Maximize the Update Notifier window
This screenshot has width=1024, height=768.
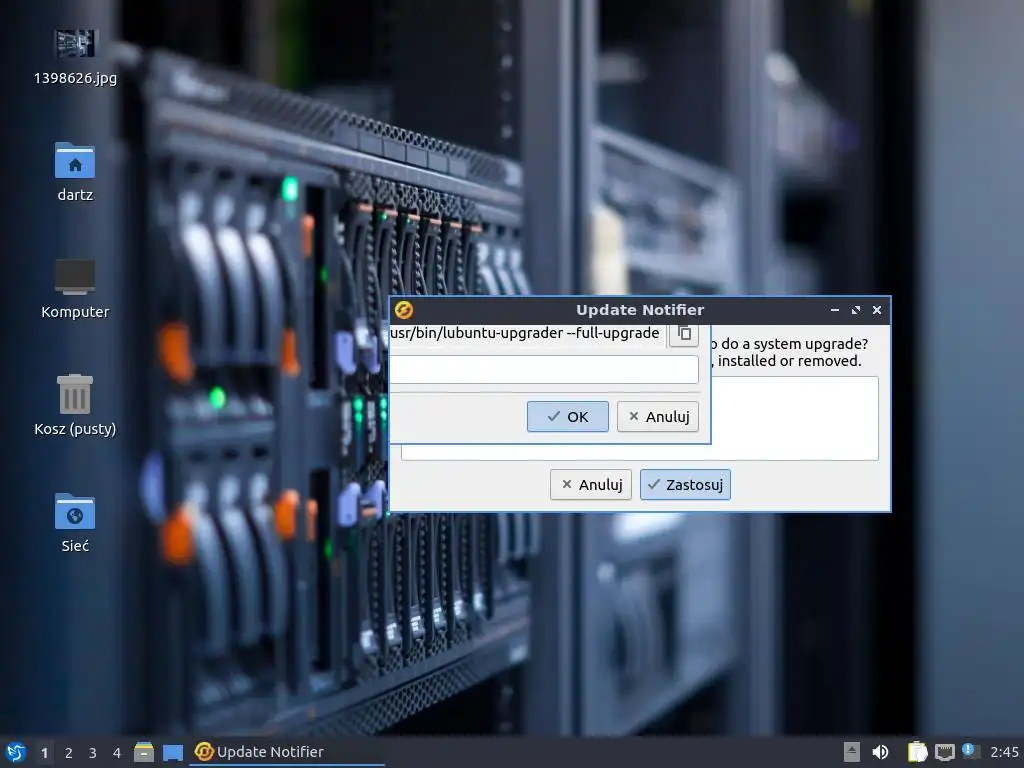click(x=856, y=310)
